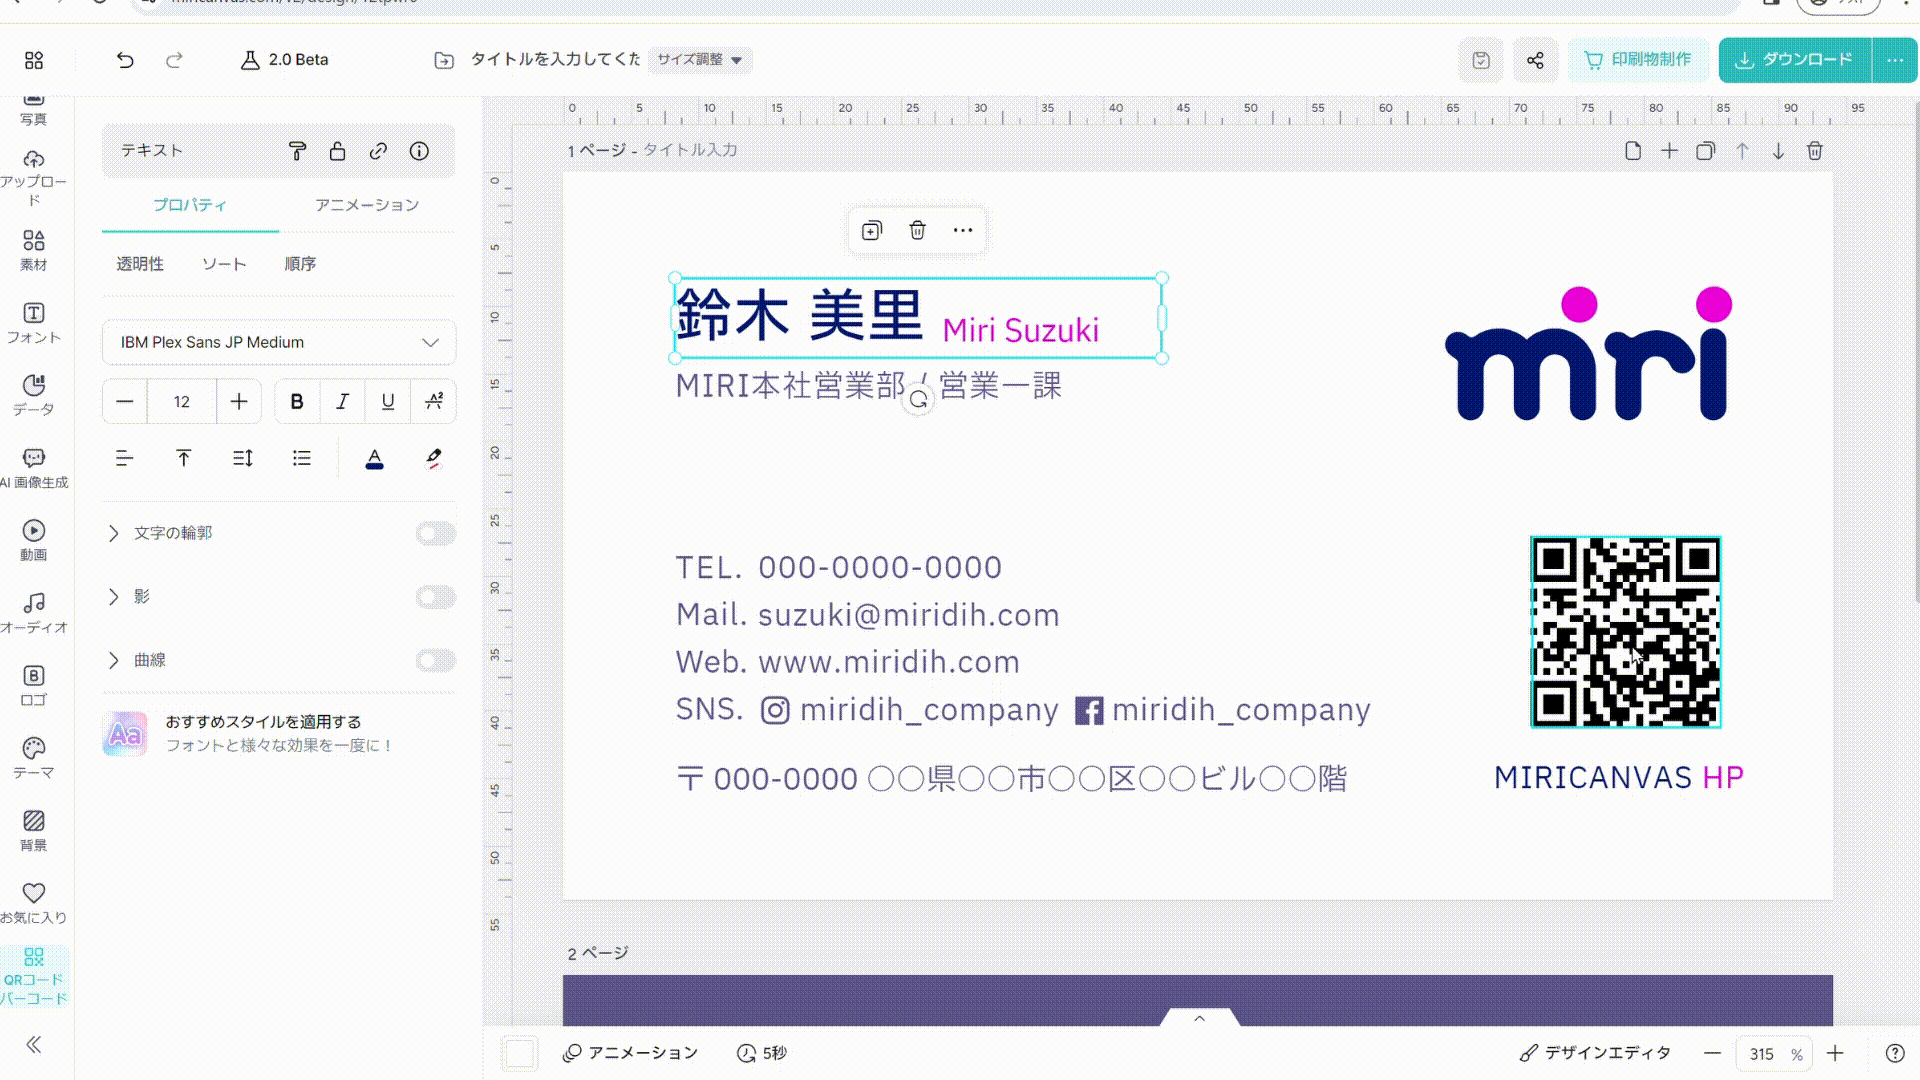Redo the last action
Image resolution: width=1920 pixels, height=1080 pixels.
[174, 60]
